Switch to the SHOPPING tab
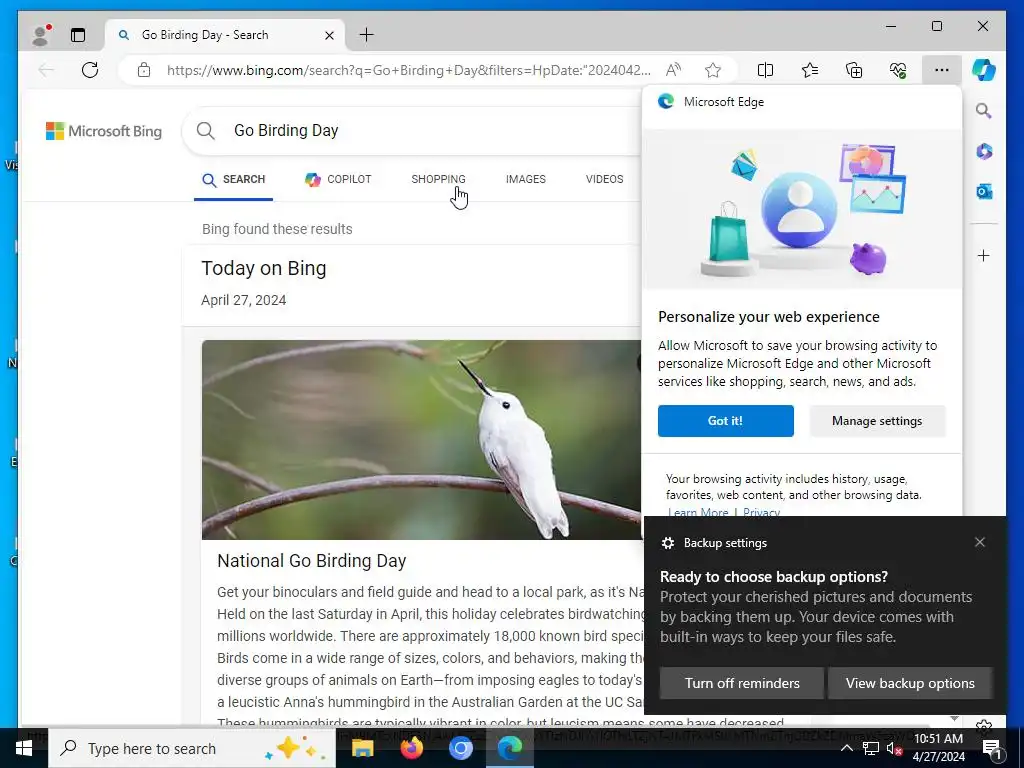Screen dimensions: 1024x768 (x=438, y=180)
